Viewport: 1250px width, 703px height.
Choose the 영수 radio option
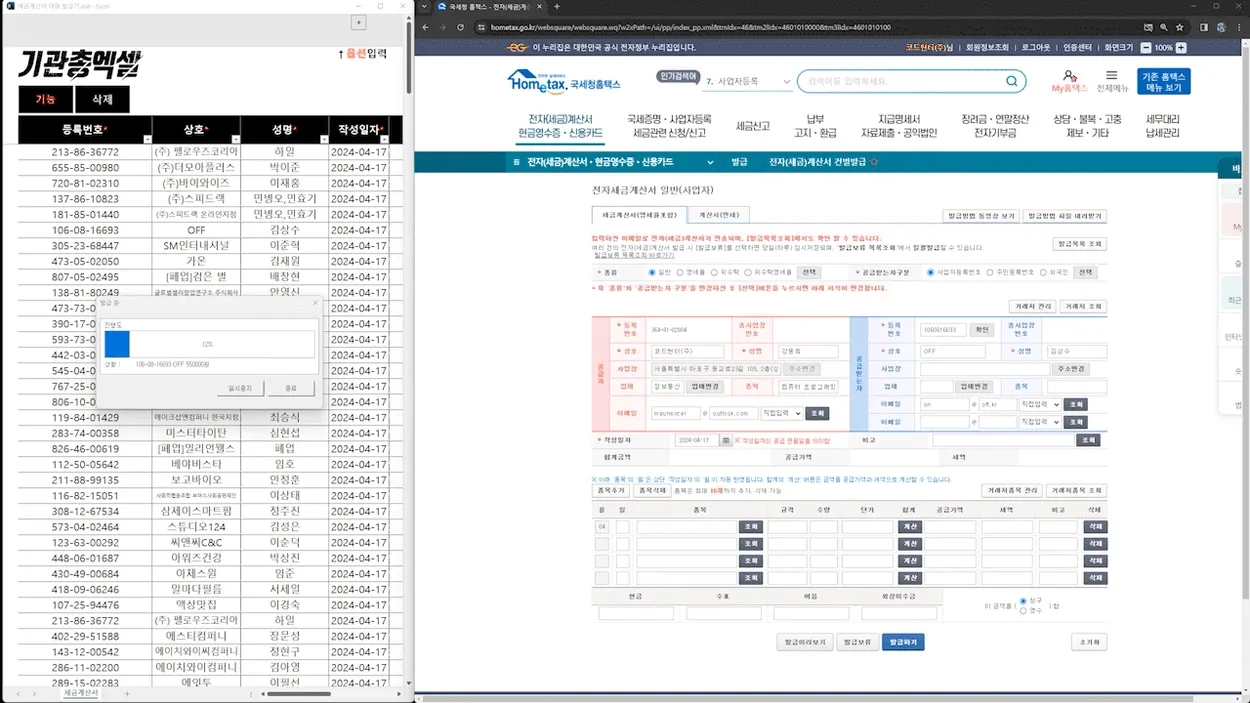coord(1022,610)
